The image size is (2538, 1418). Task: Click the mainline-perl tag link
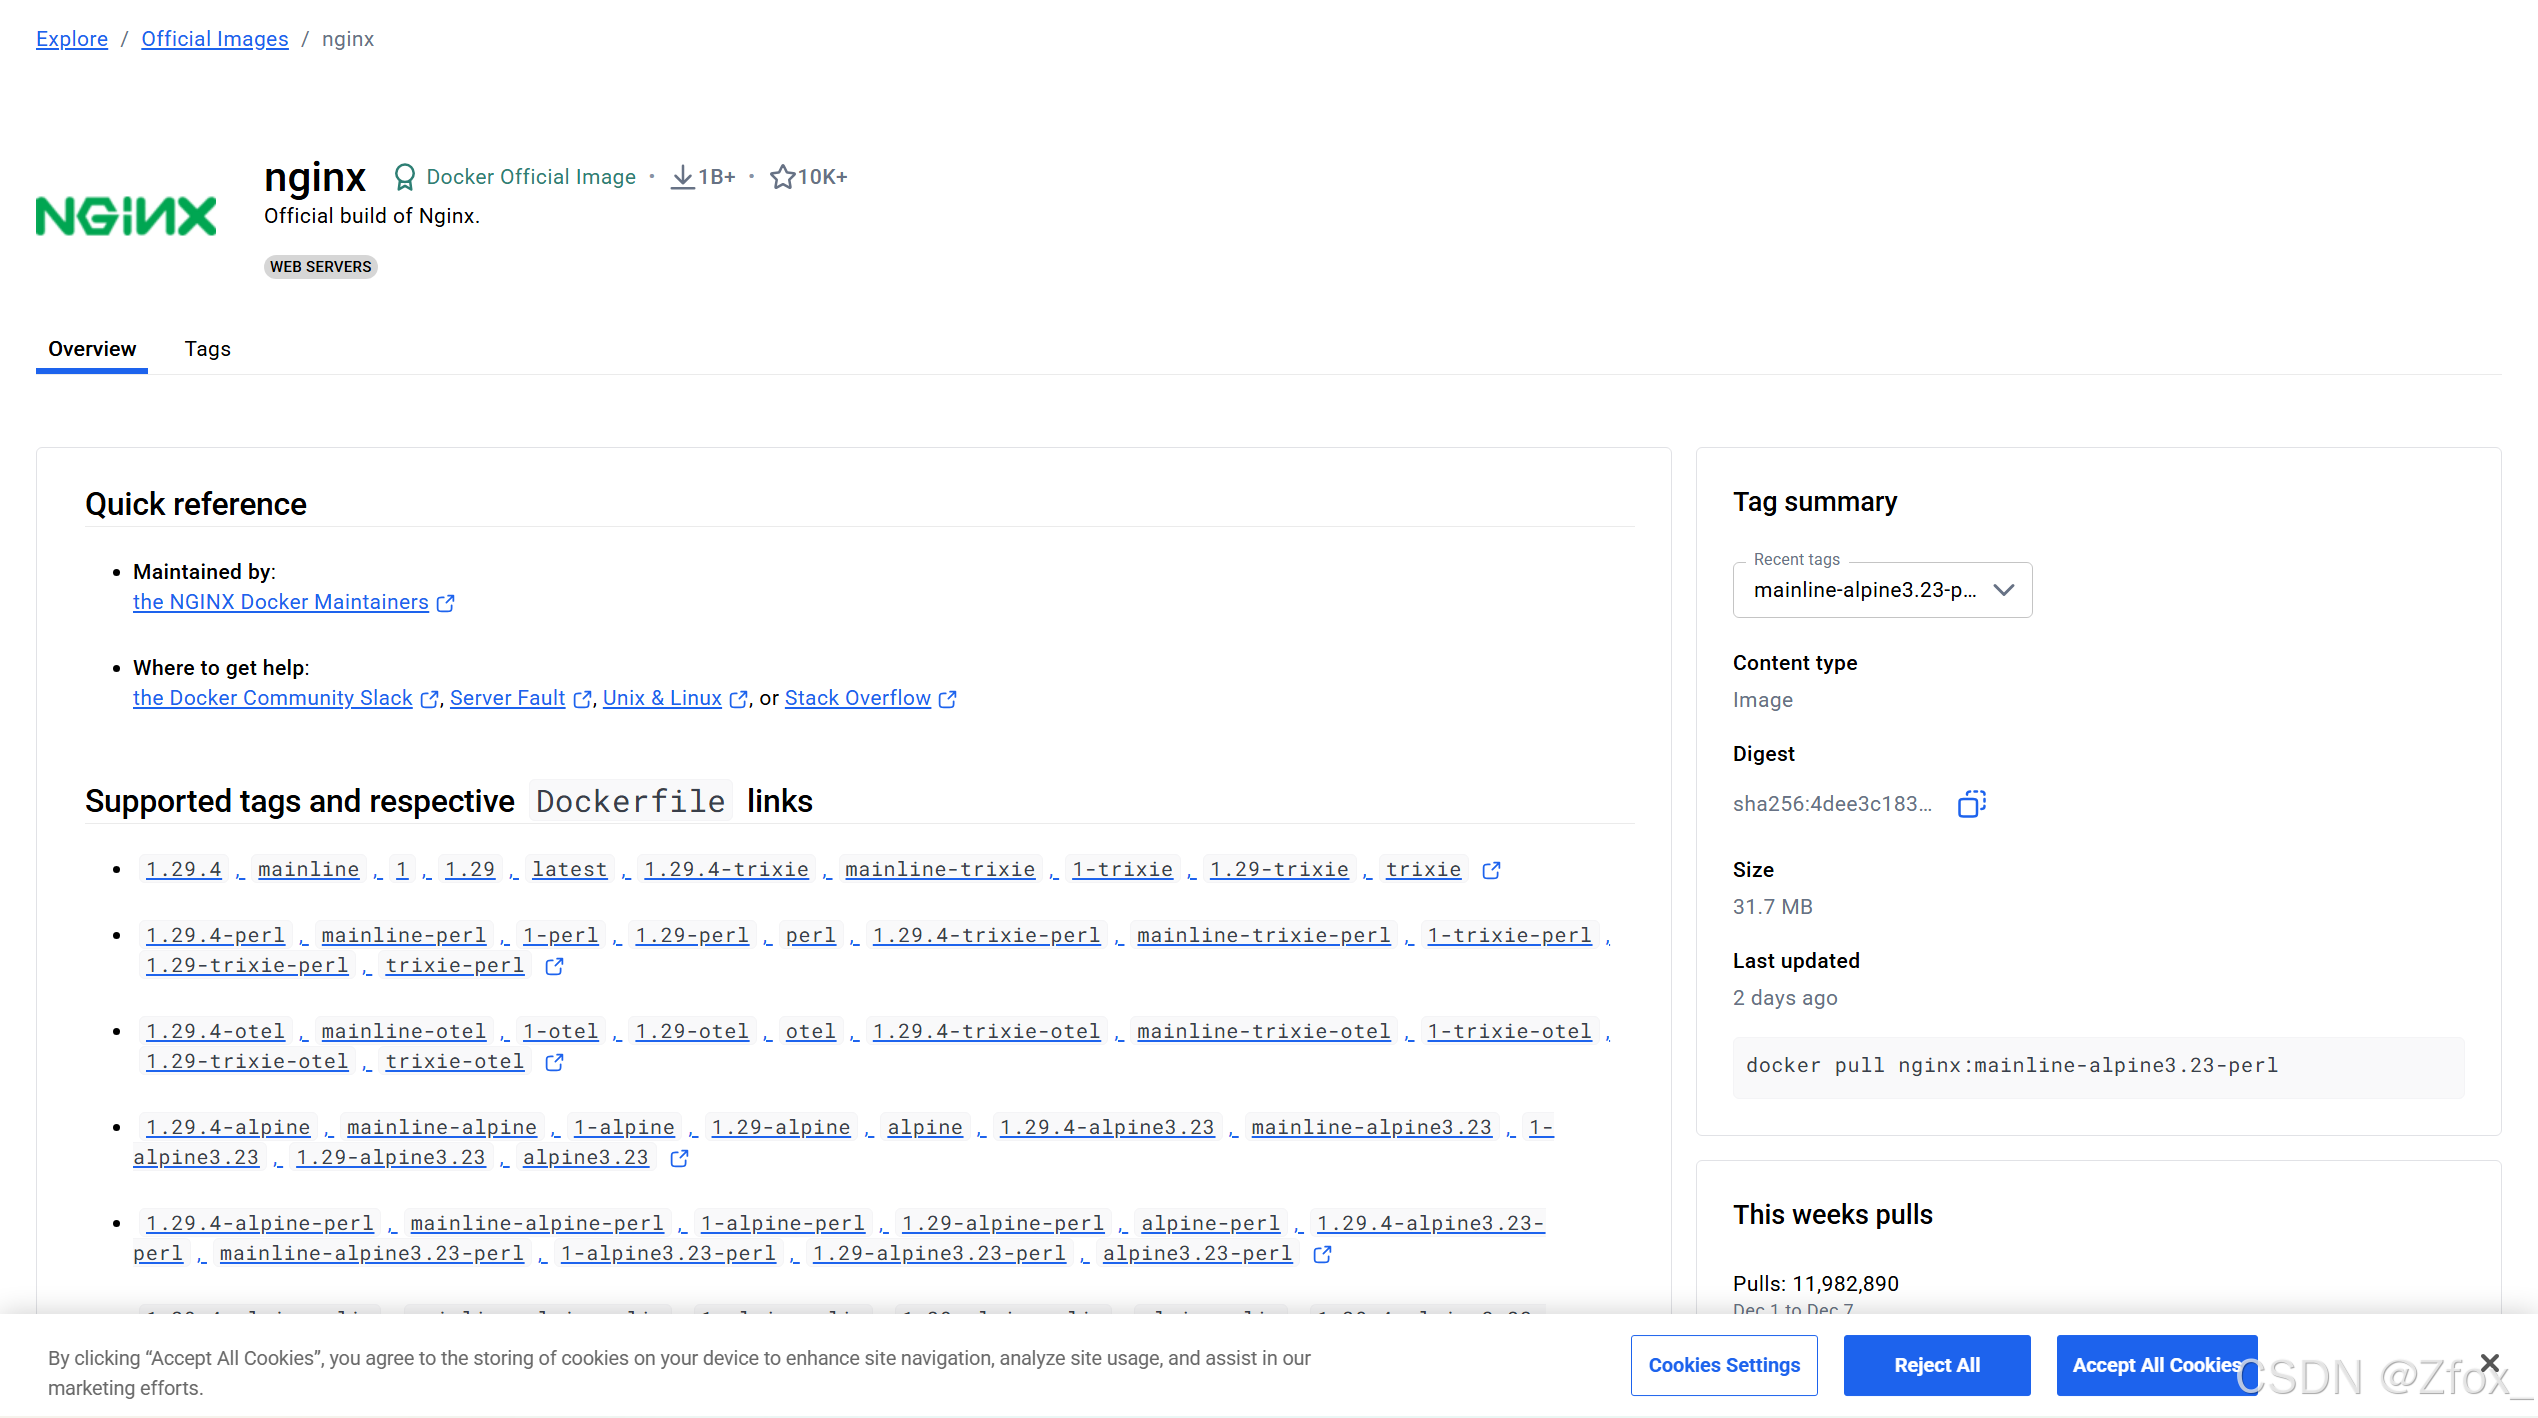coord(404,936)
